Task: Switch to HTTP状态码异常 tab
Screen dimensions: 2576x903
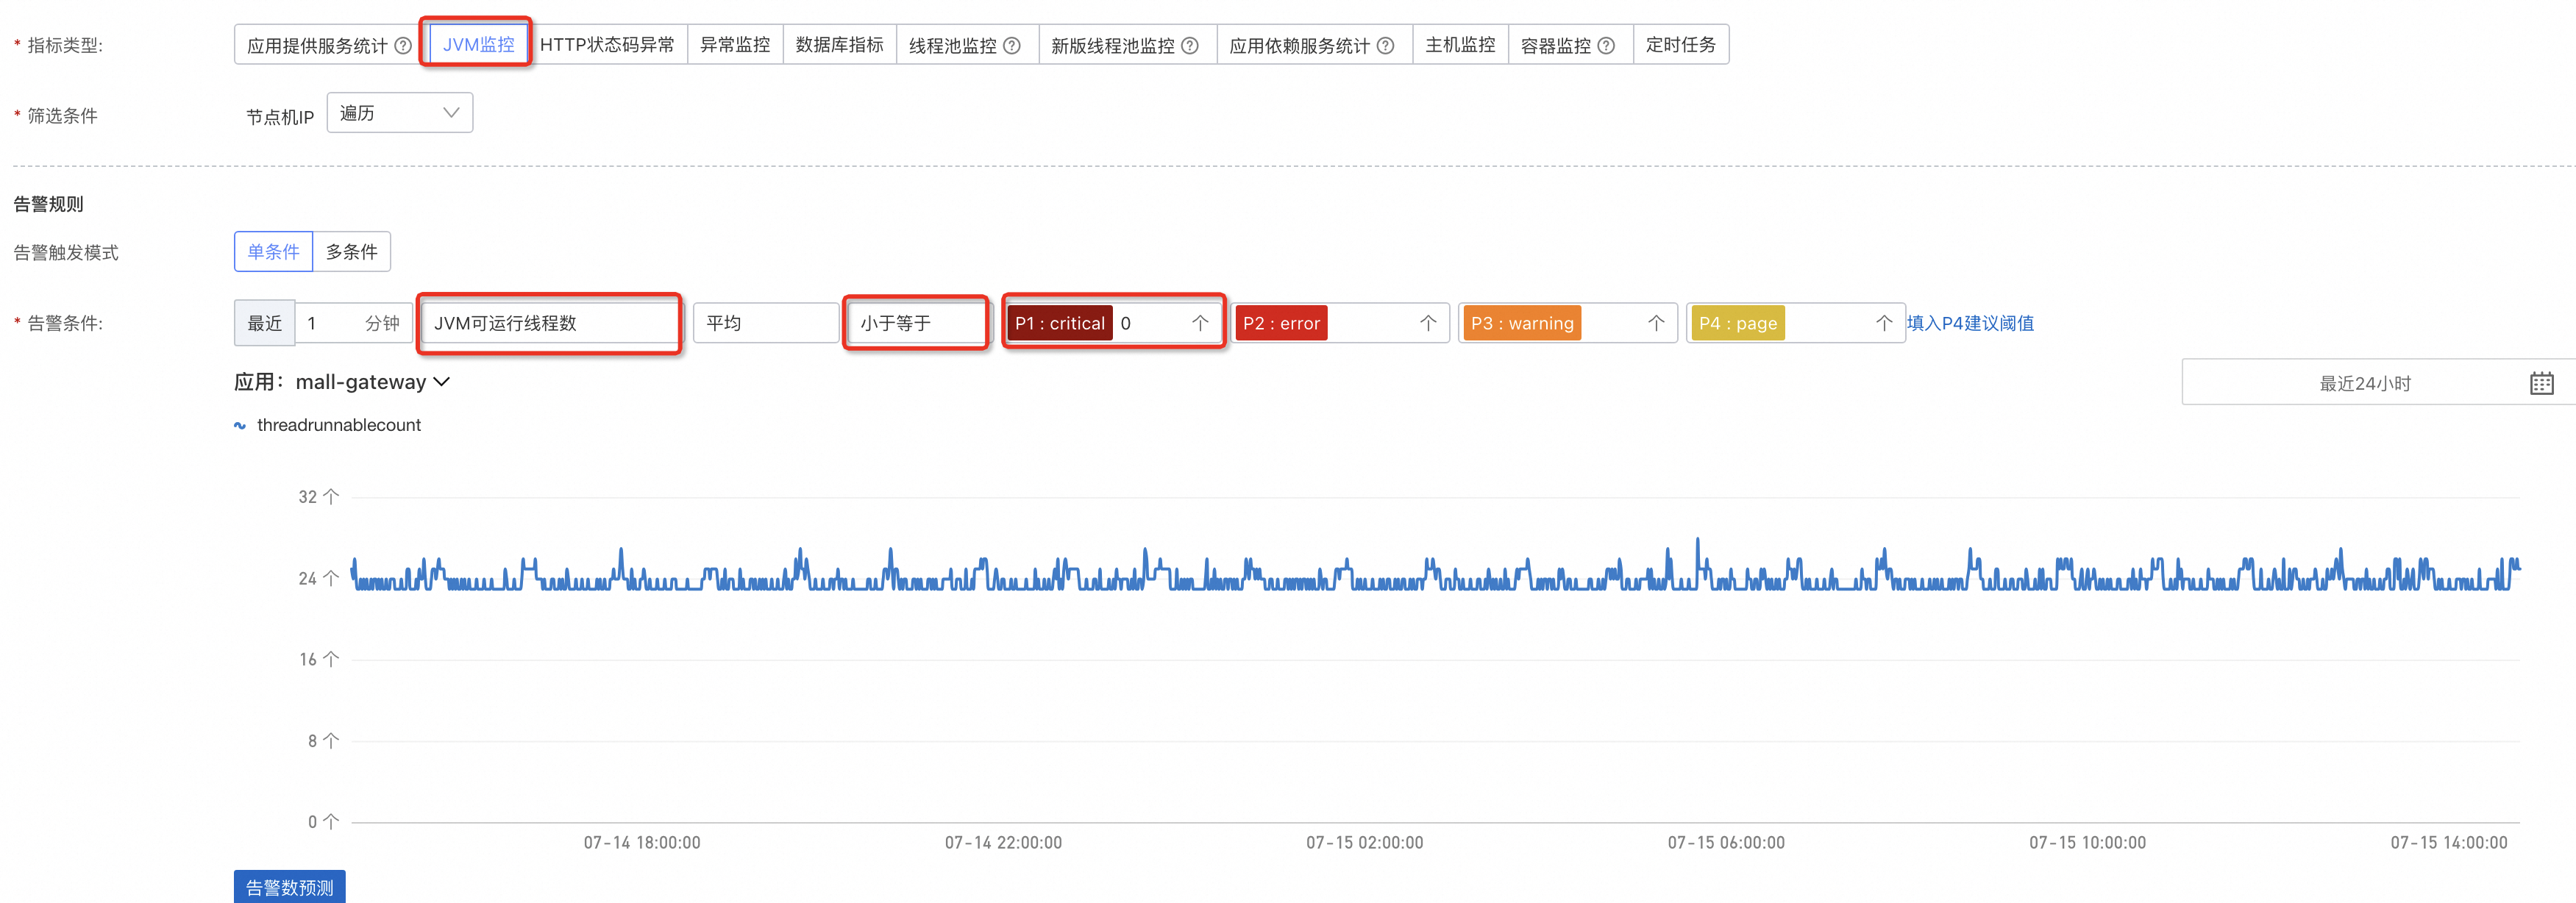Action: (x=607, y=45)
